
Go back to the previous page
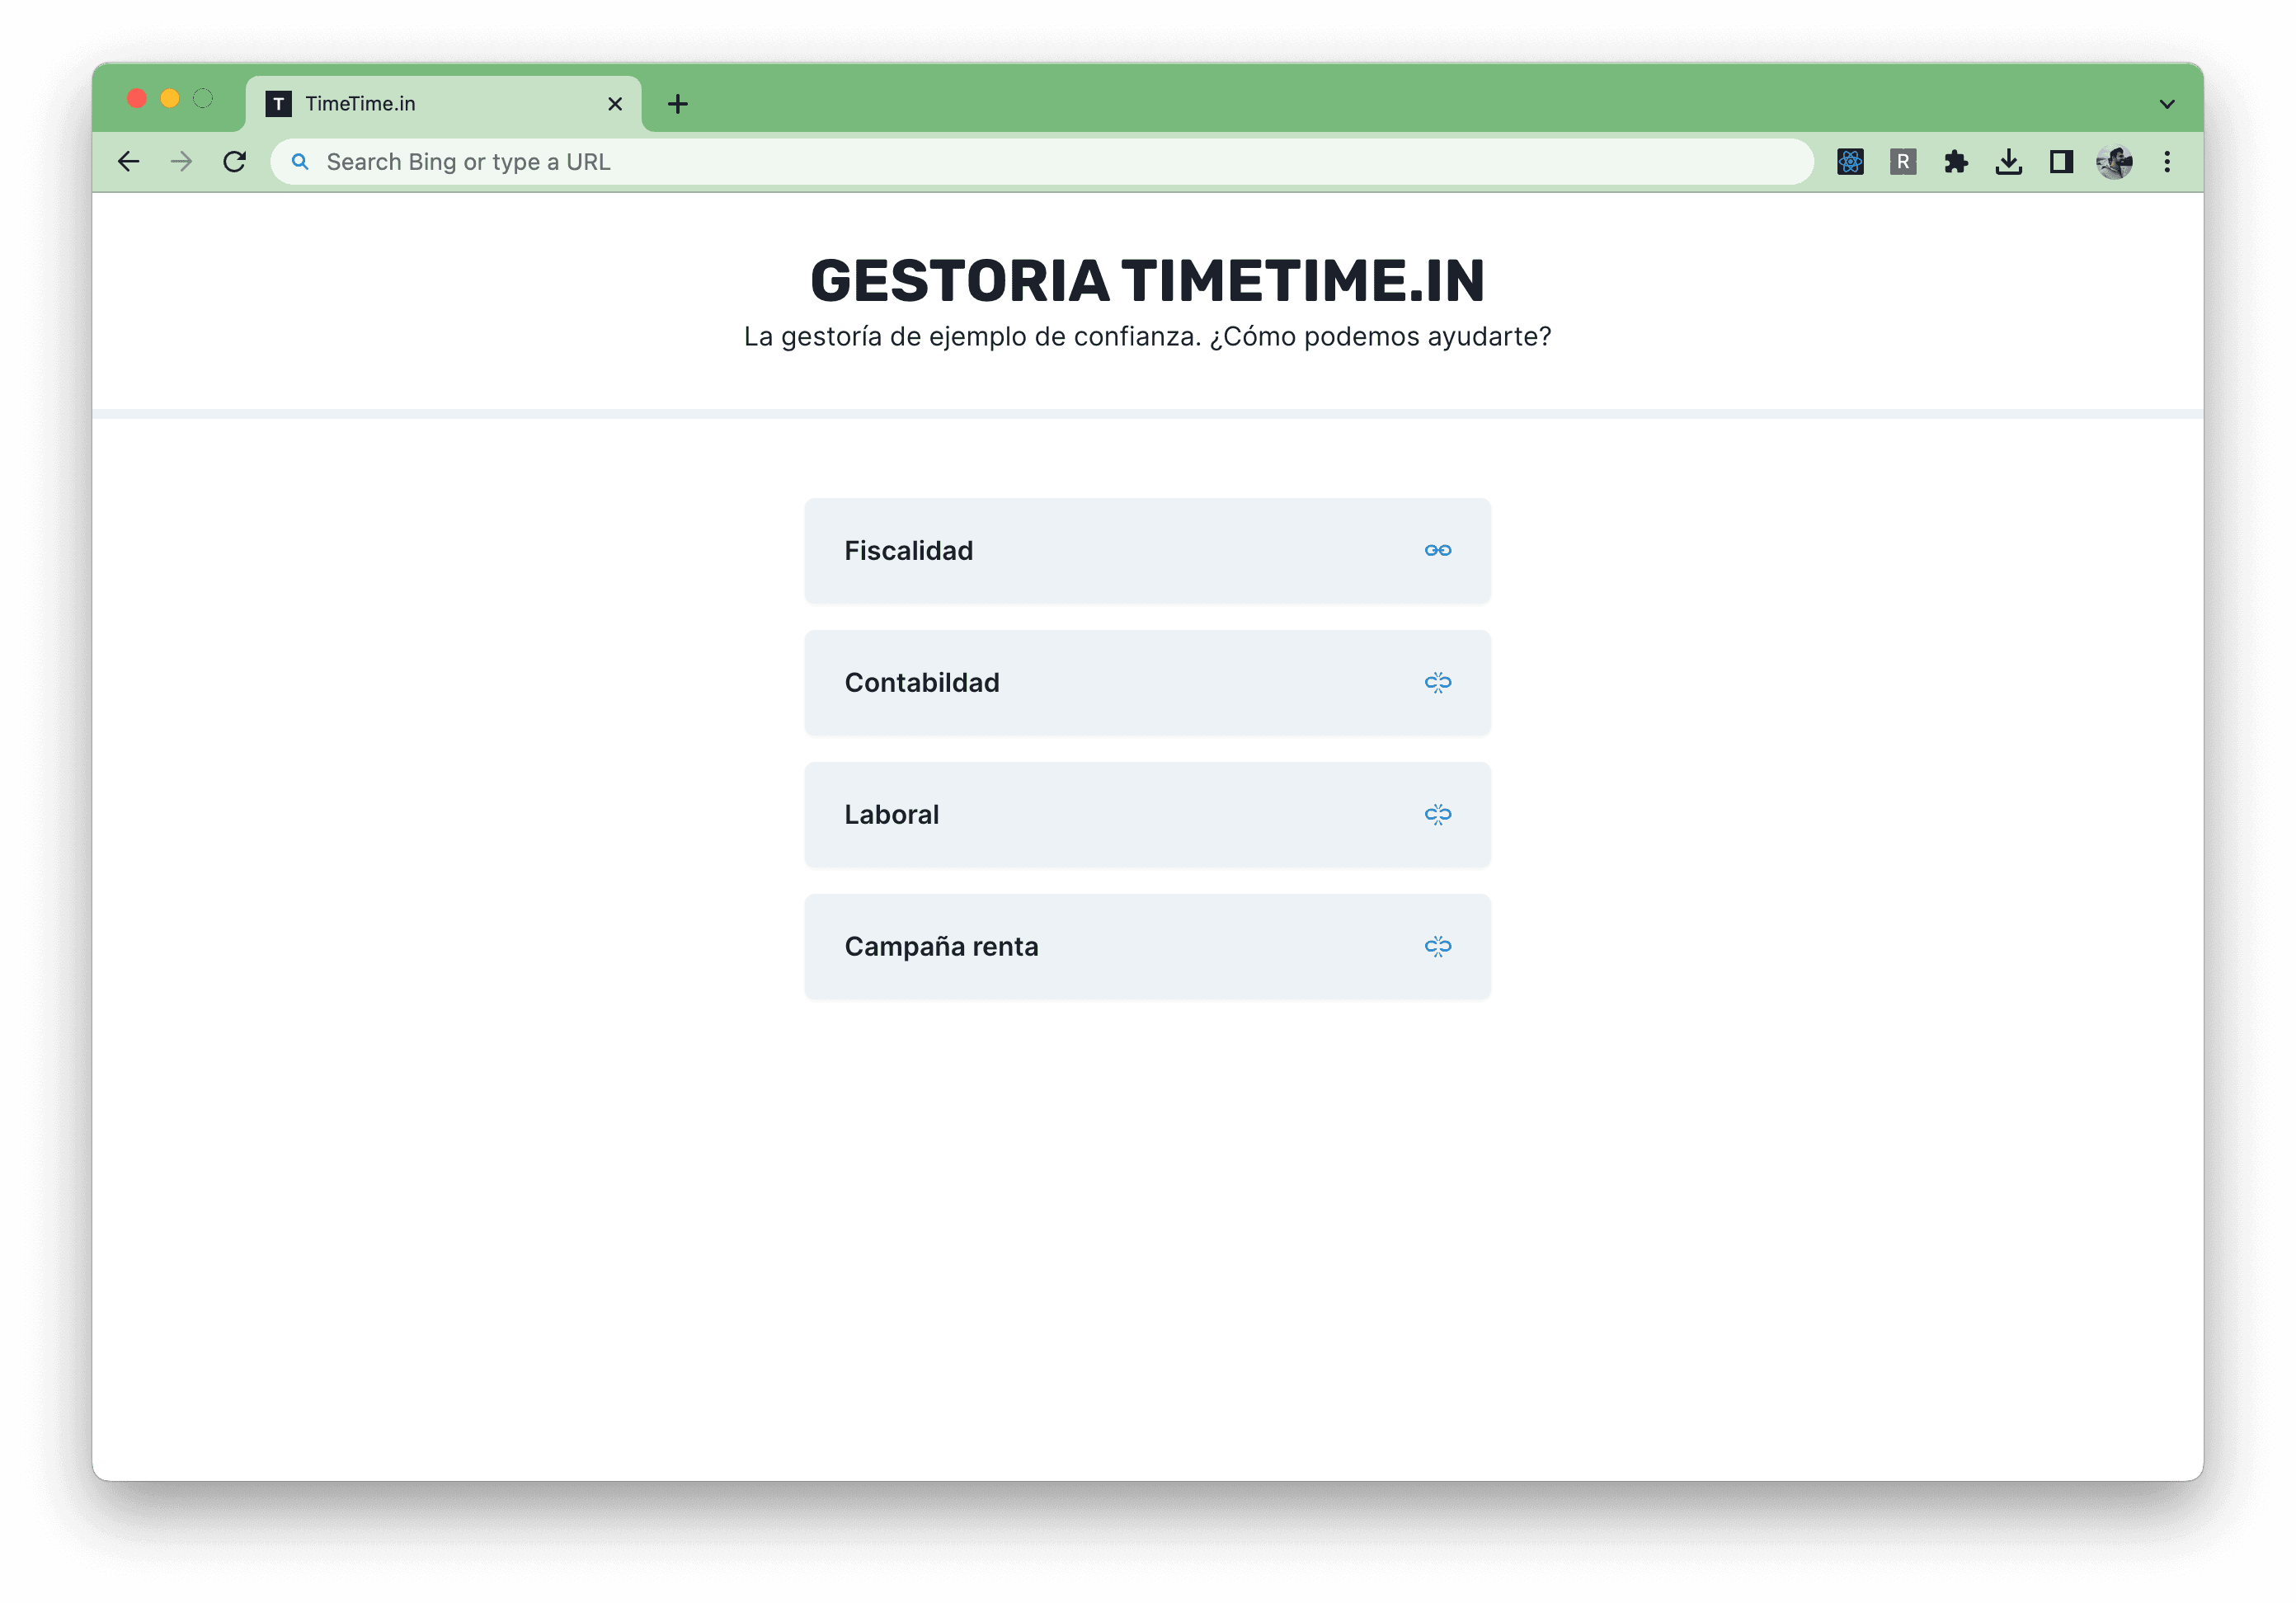coord(129,162)
